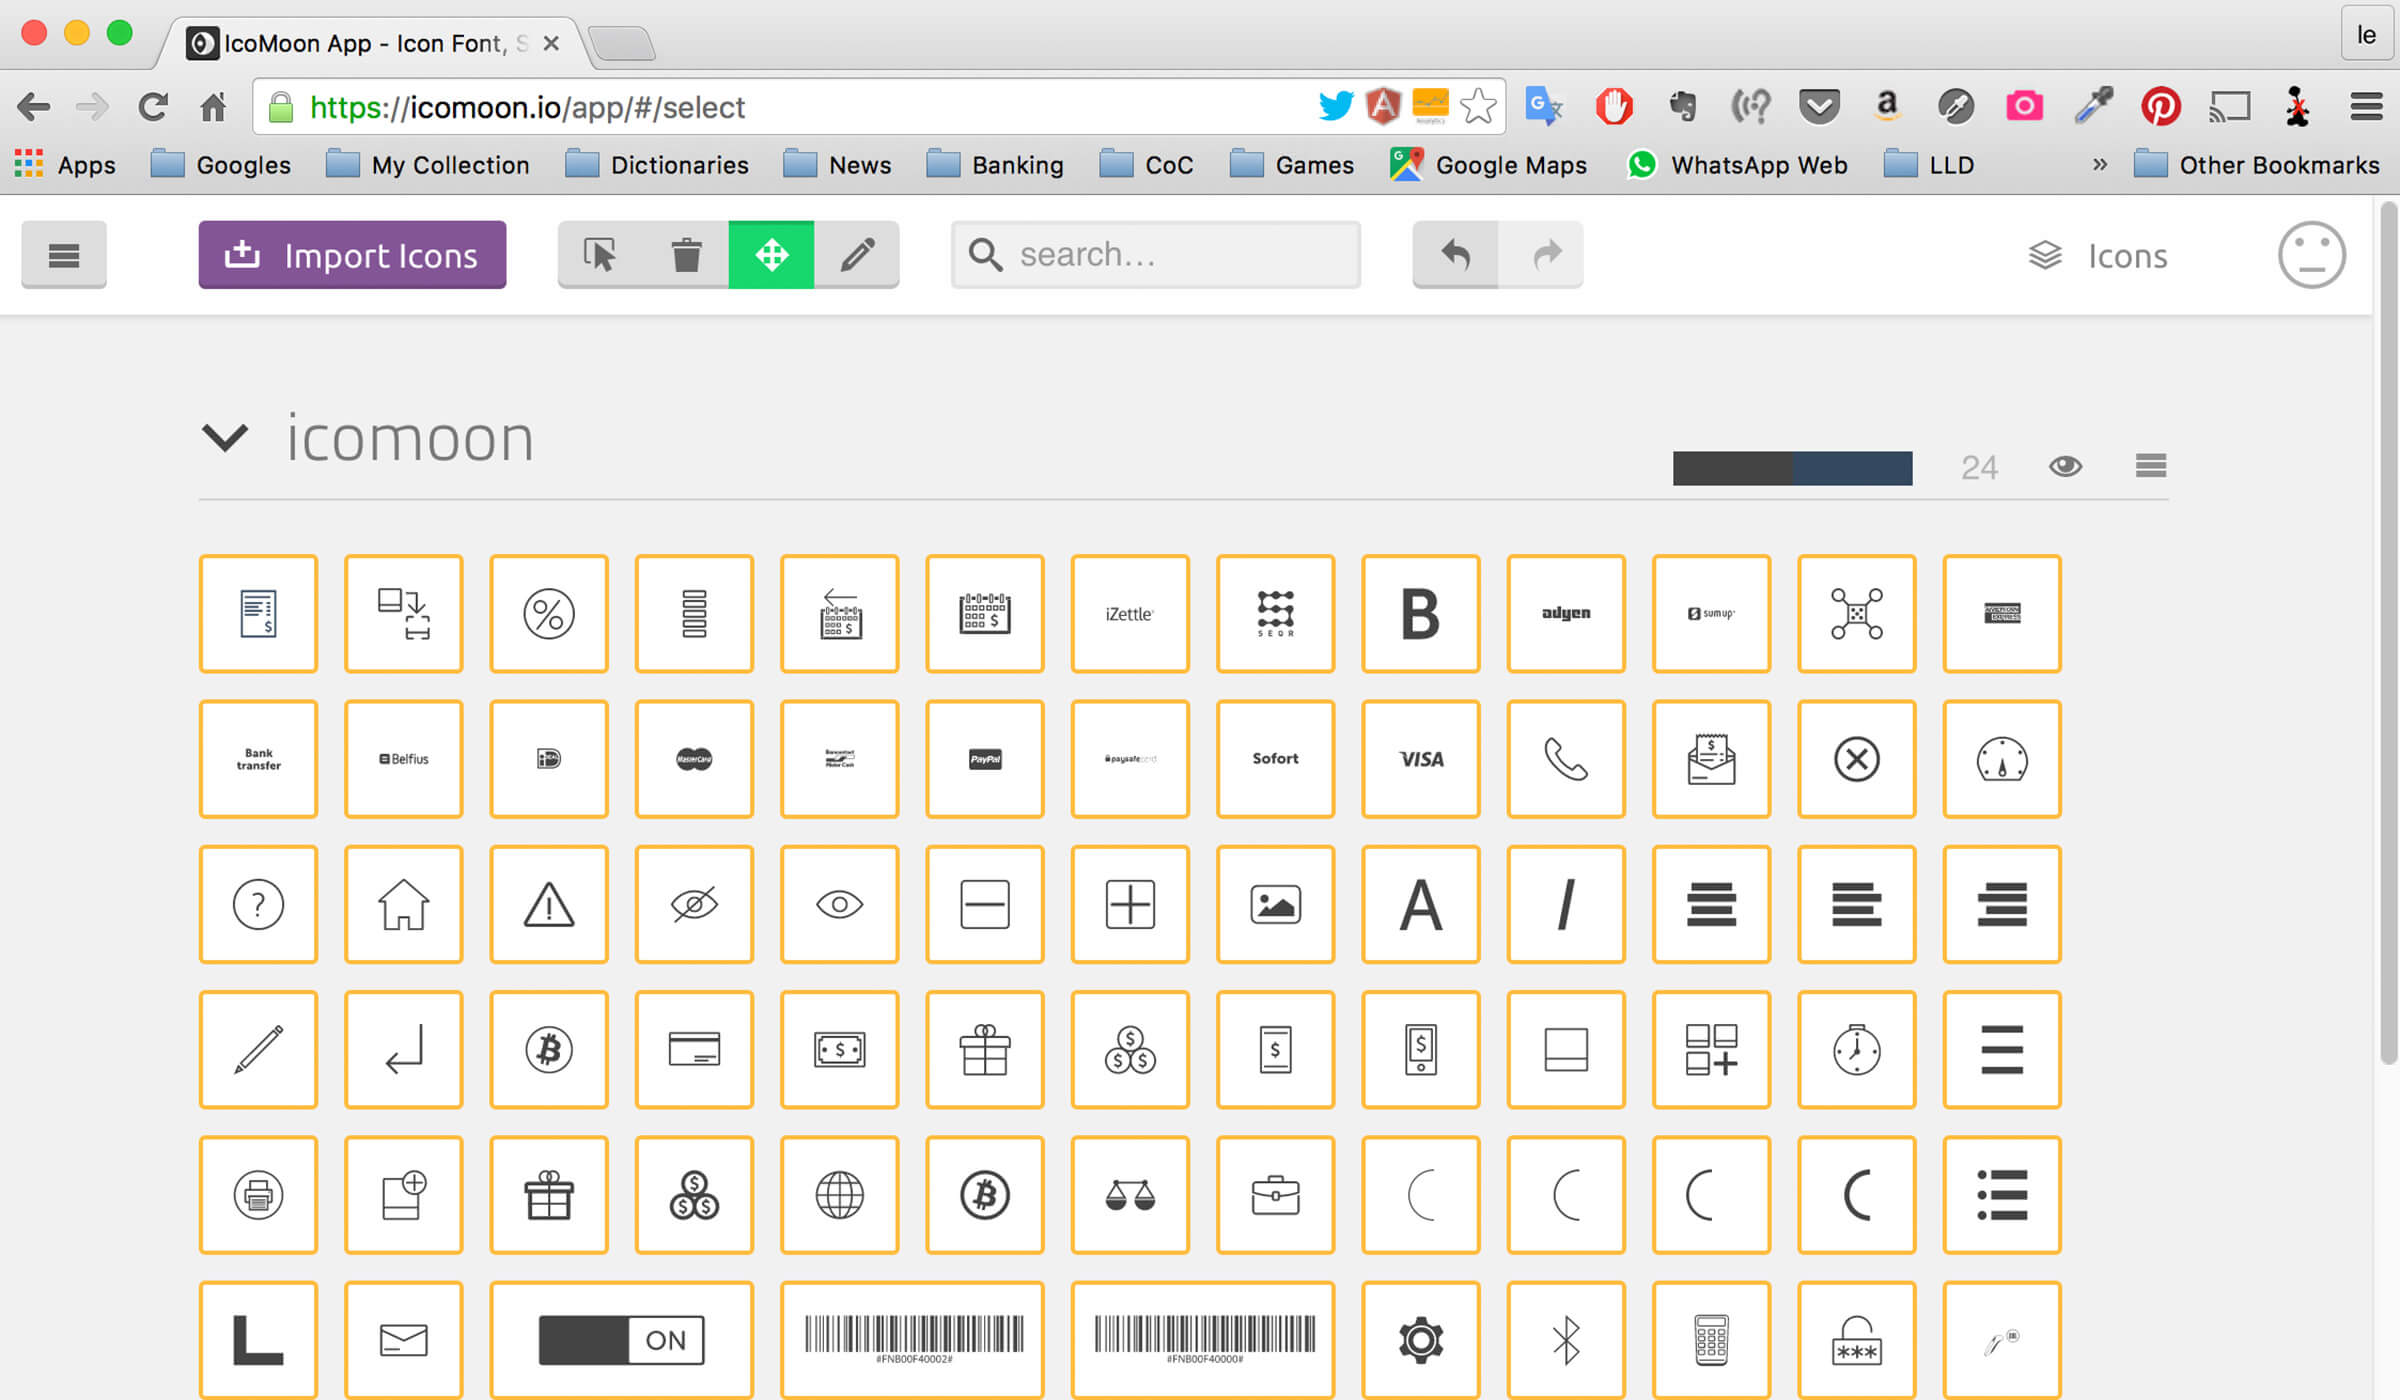The image size is (2400, 1400).
Task: Select the sumup logo icon
Action: [x=1711, y=614]
